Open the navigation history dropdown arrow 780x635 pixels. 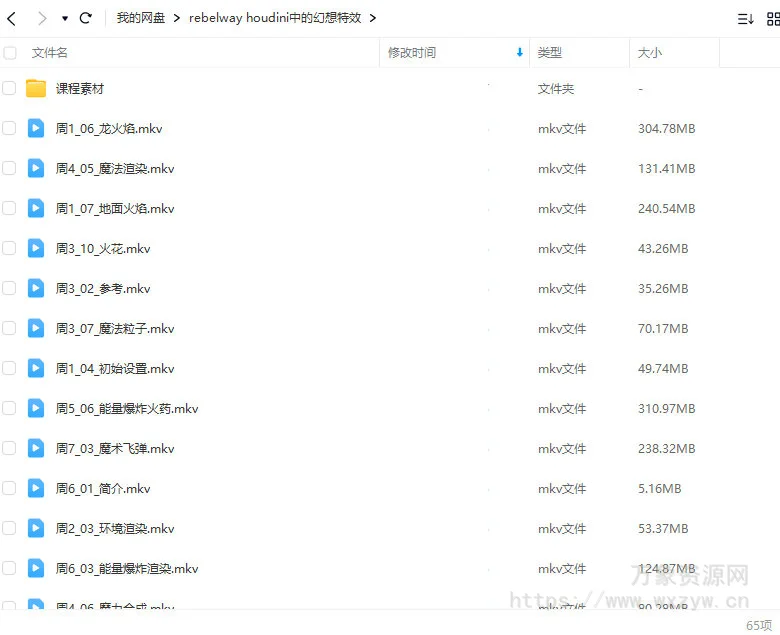(65, 18)
